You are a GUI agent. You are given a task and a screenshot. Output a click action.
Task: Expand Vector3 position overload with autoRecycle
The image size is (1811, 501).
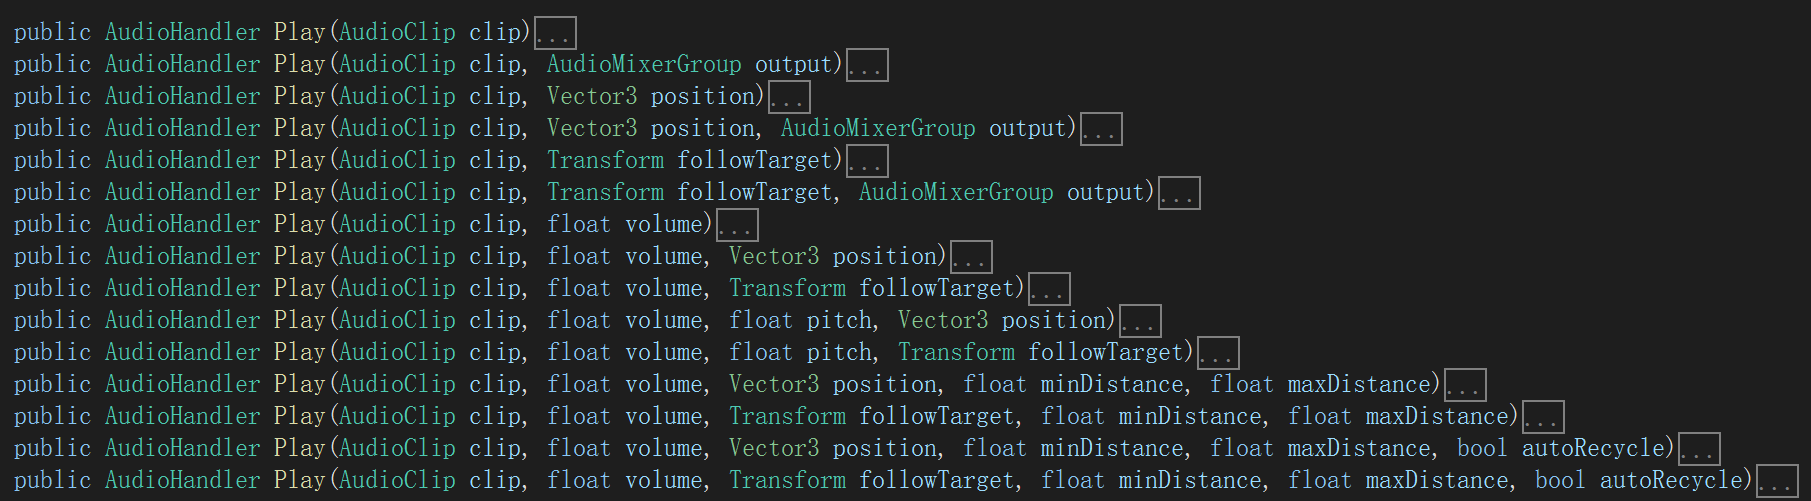coord(1699,450)
